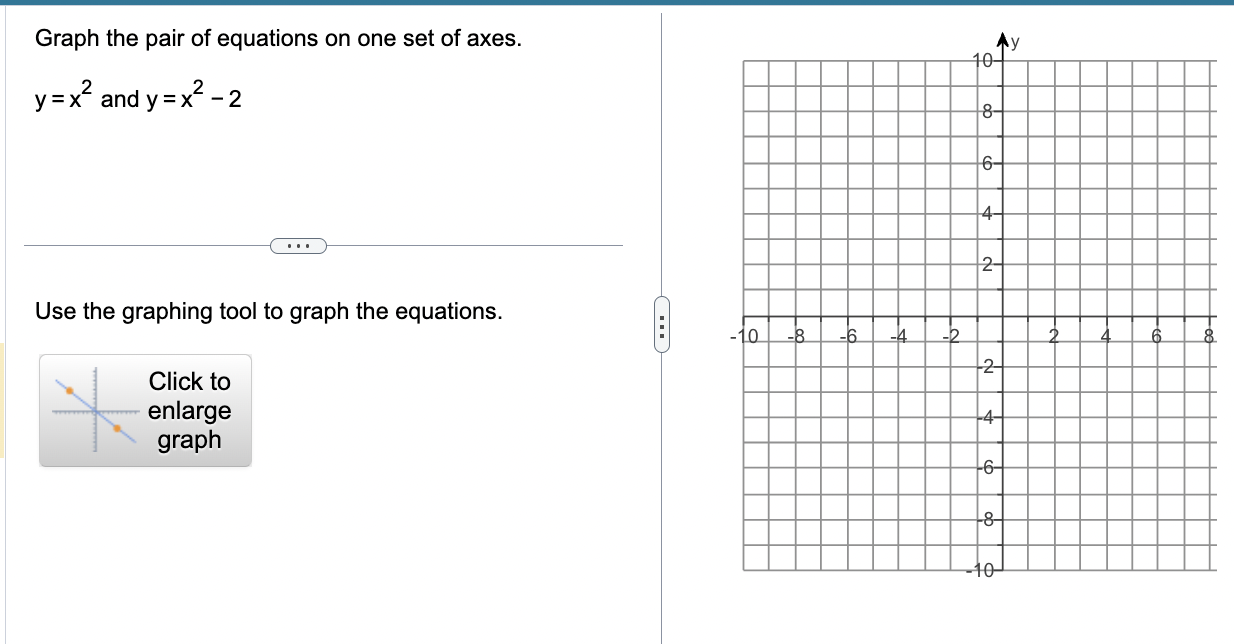Viewport: 1234px width, 644px height.
Task: Click the -10 label on the x-axis
Action: tap(742, 336)
